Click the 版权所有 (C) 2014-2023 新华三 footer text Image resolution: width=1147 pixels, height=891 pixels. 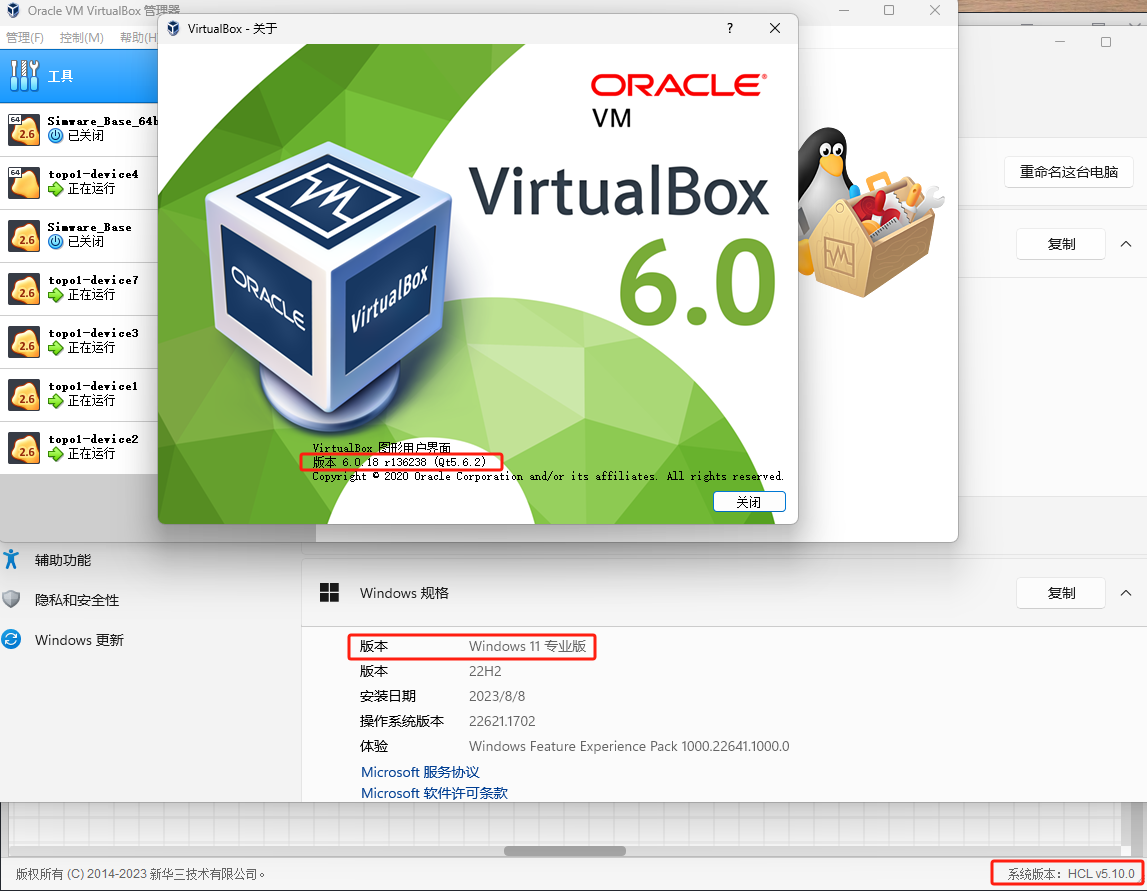140,874
